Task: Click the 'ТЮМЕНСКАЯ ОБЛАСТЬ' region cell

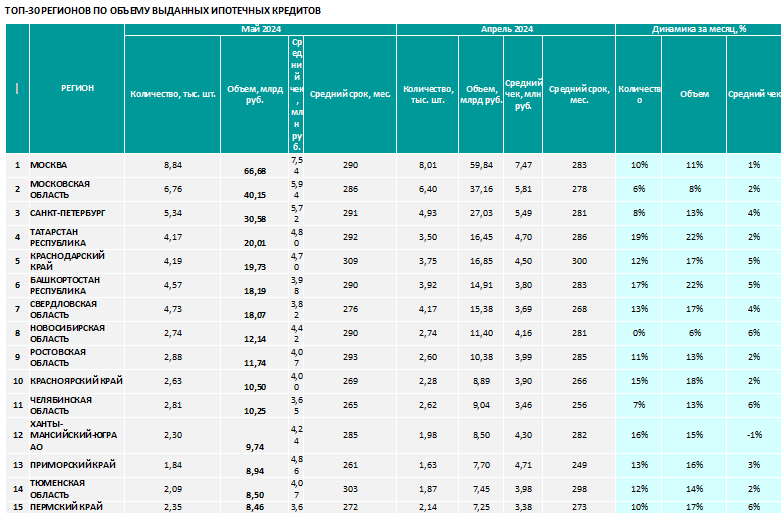Action: pyautogui.click(x=77, y=489)
